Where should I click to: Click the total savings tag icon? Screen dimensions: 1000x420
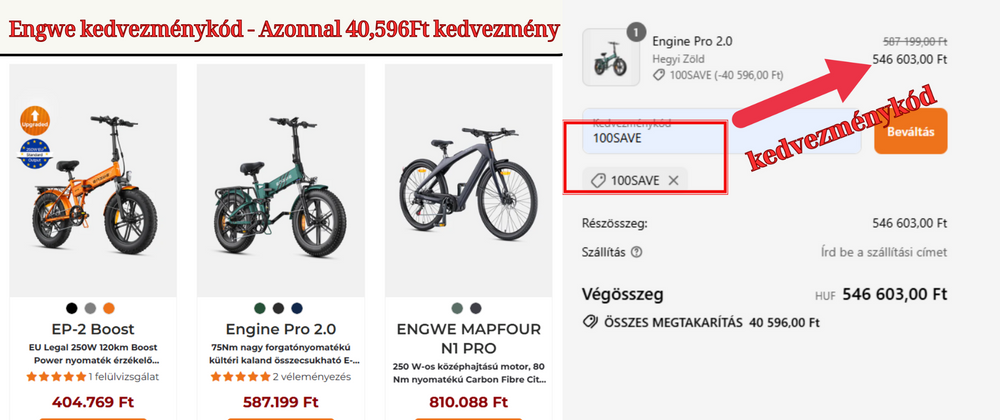(x=590, y=323)
